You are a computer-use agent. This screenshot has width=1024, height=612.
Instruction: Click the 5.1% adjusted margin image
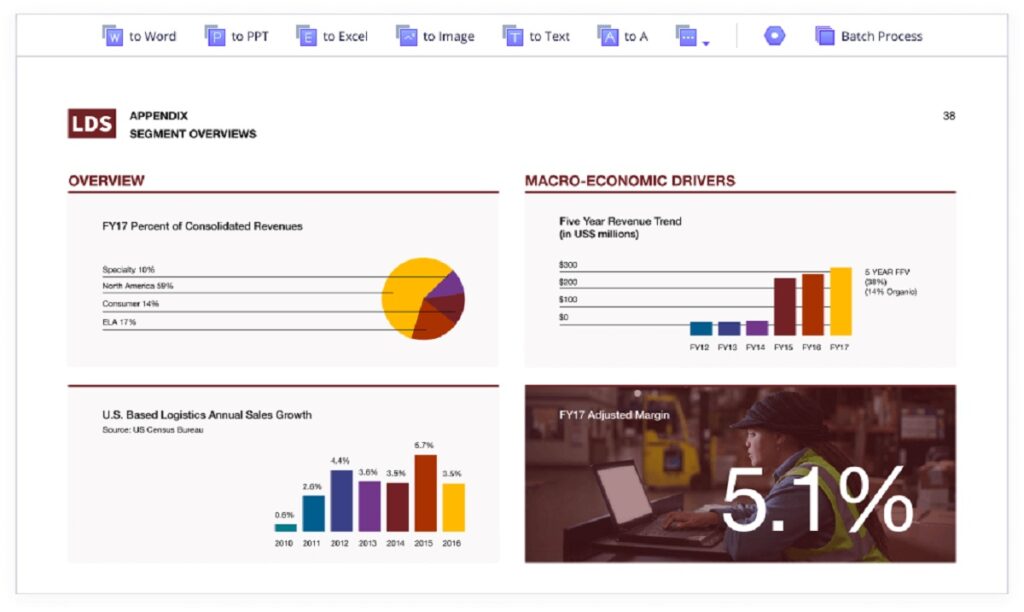click(740, 473)
